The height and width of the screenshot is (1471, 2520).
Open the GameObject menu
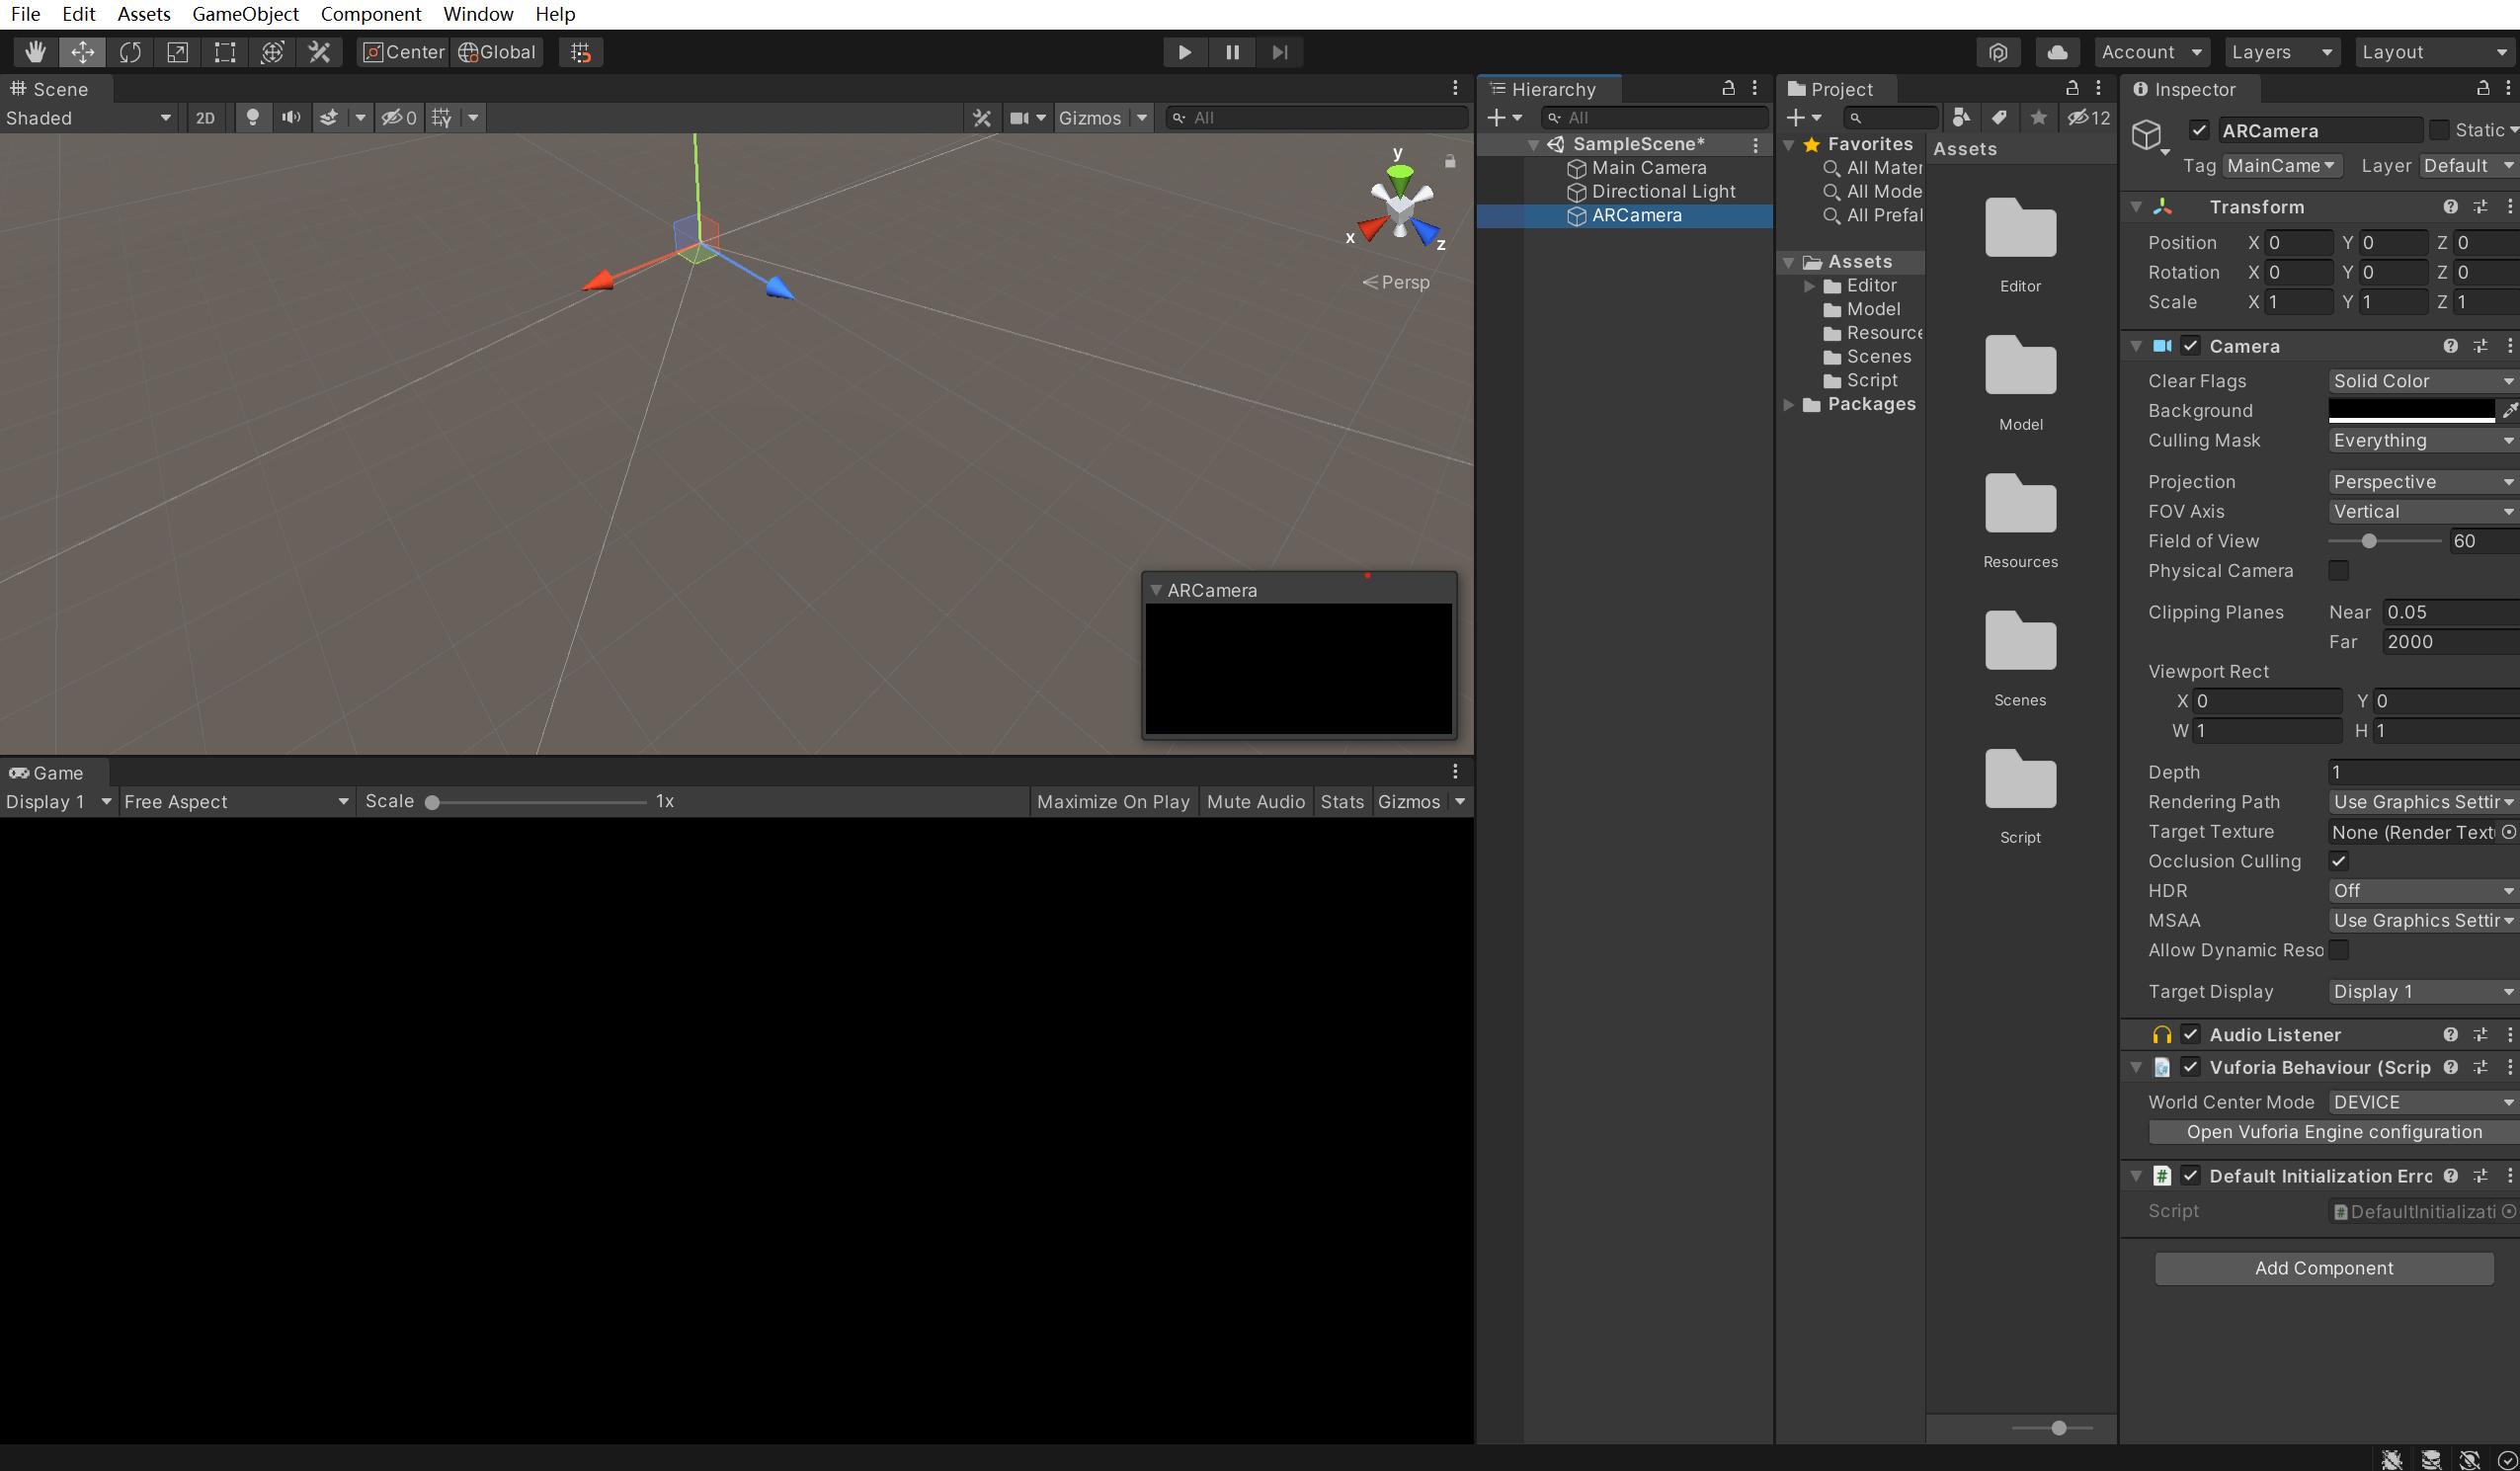pos(245,14)
